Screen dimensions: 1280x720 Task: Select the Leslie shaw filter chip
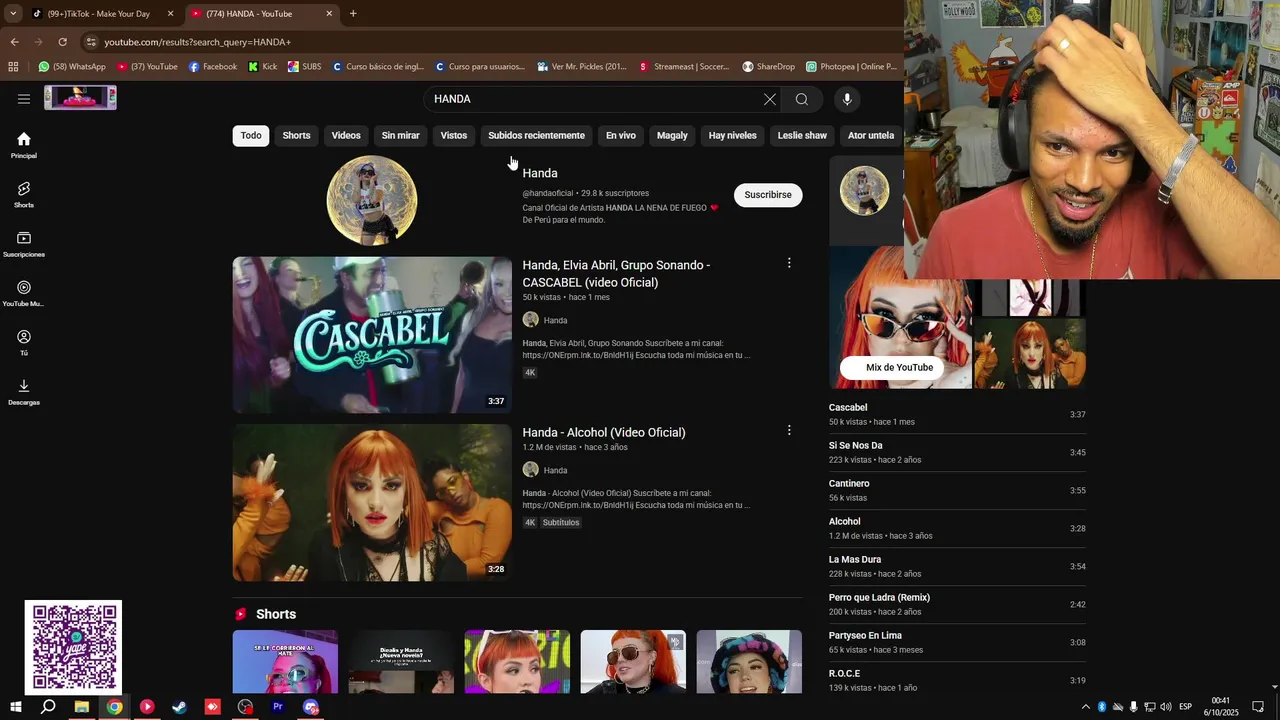802,135
